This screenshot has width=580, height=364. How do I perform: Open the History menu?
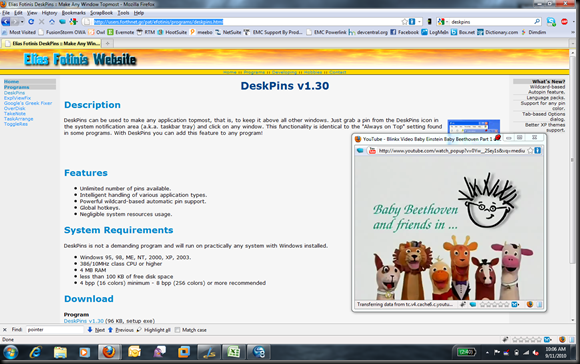[50, 13]
